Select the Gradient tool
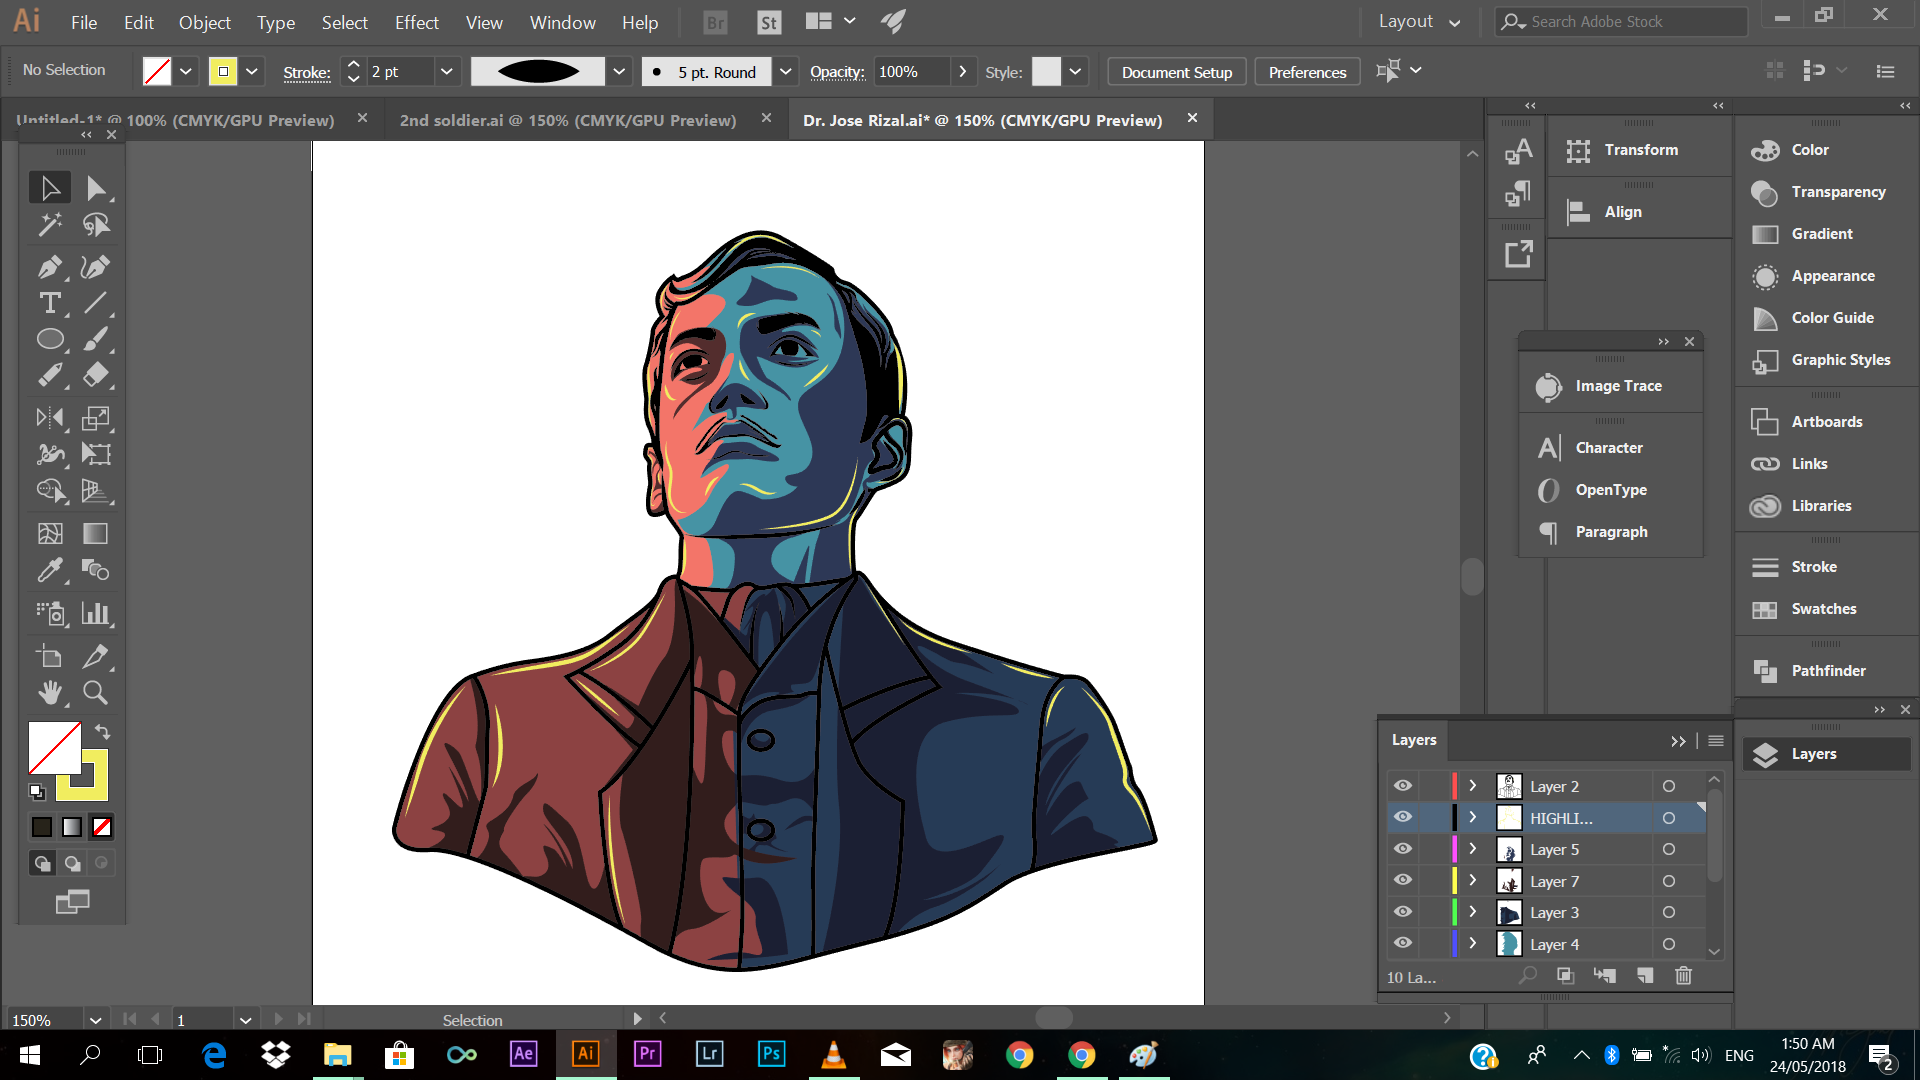1920x1080 pixels. [x=96, y=533]
